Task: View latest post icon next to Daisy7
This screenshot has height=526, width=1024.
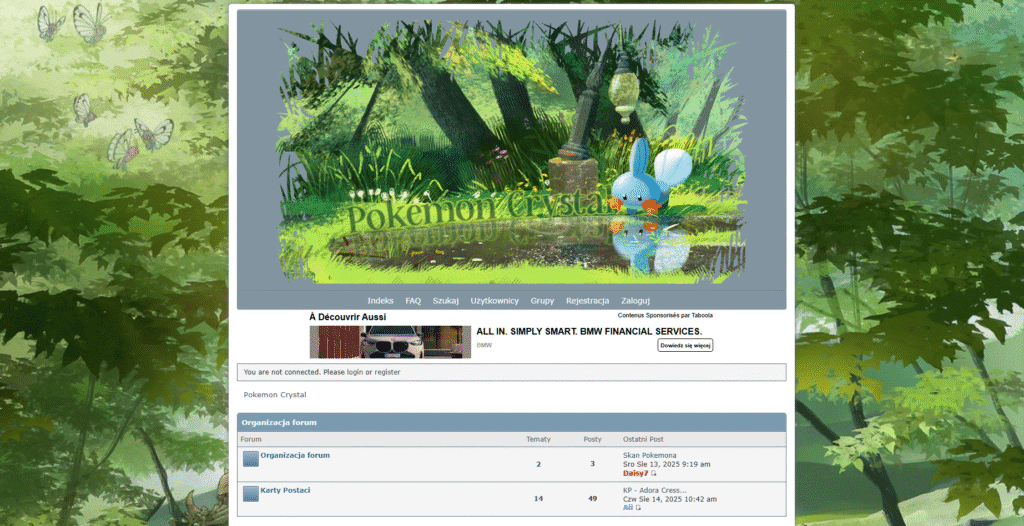Action: (654, 473)
